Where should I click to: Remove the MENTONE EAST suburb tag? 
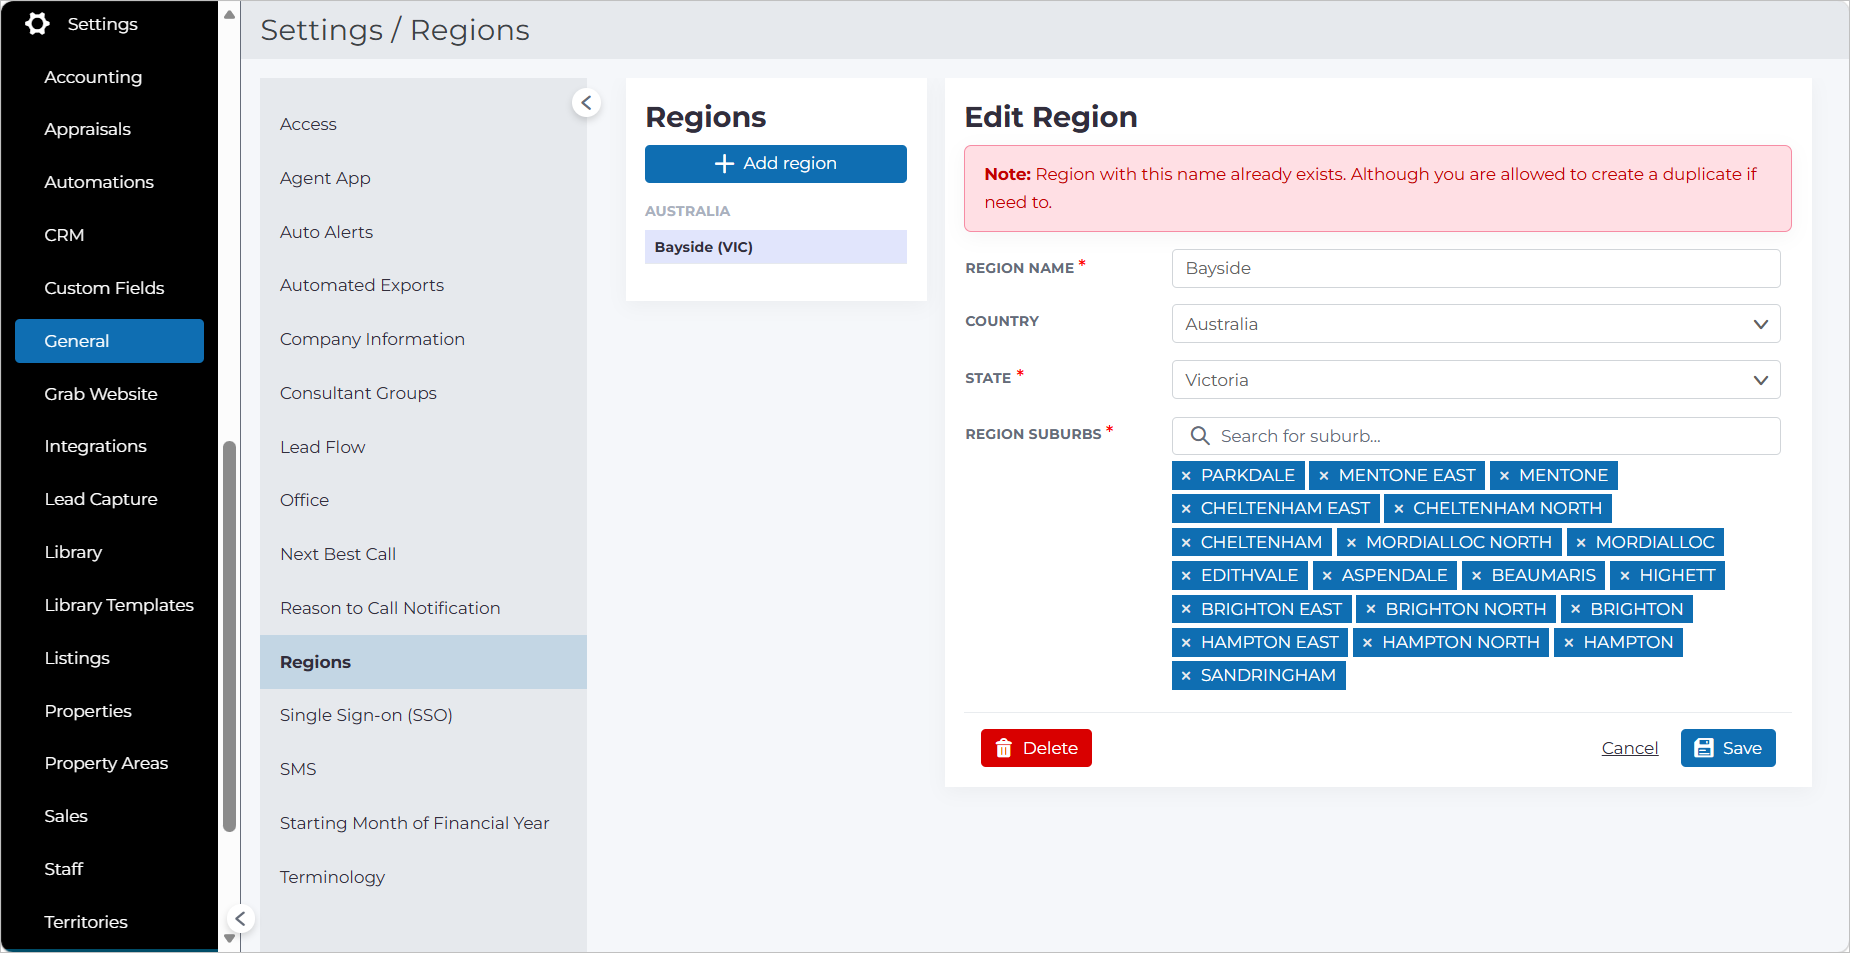[1324, 476]
